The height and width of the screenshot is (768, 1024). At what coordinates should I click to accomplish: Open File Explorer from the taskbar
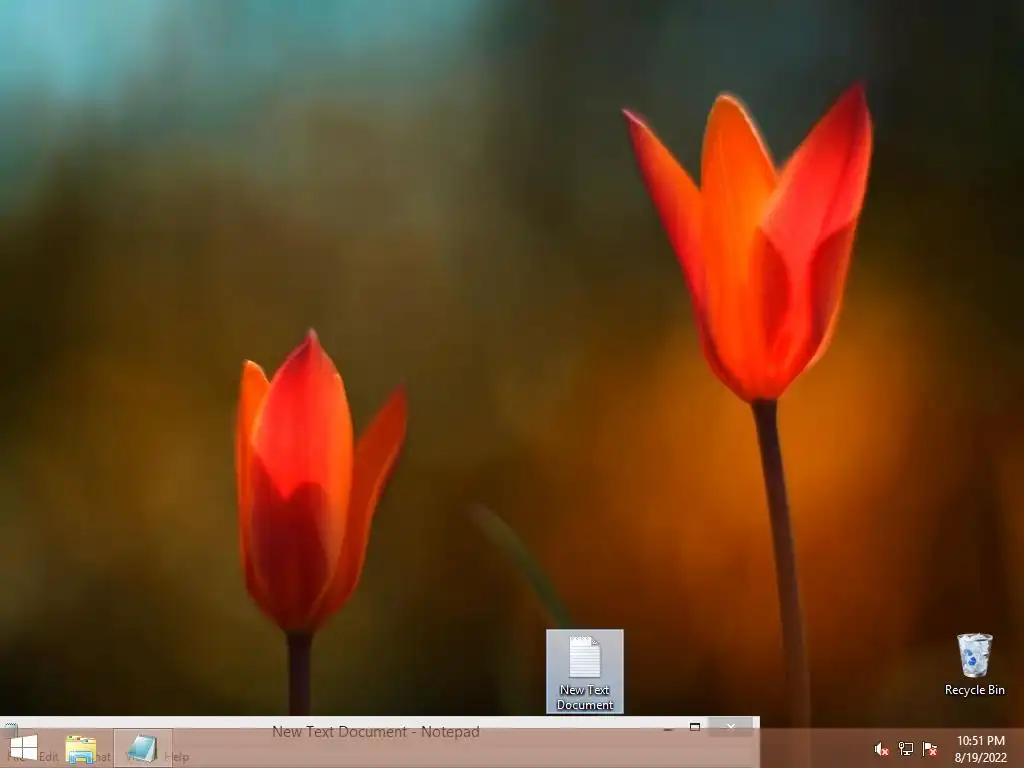(81, 749)
